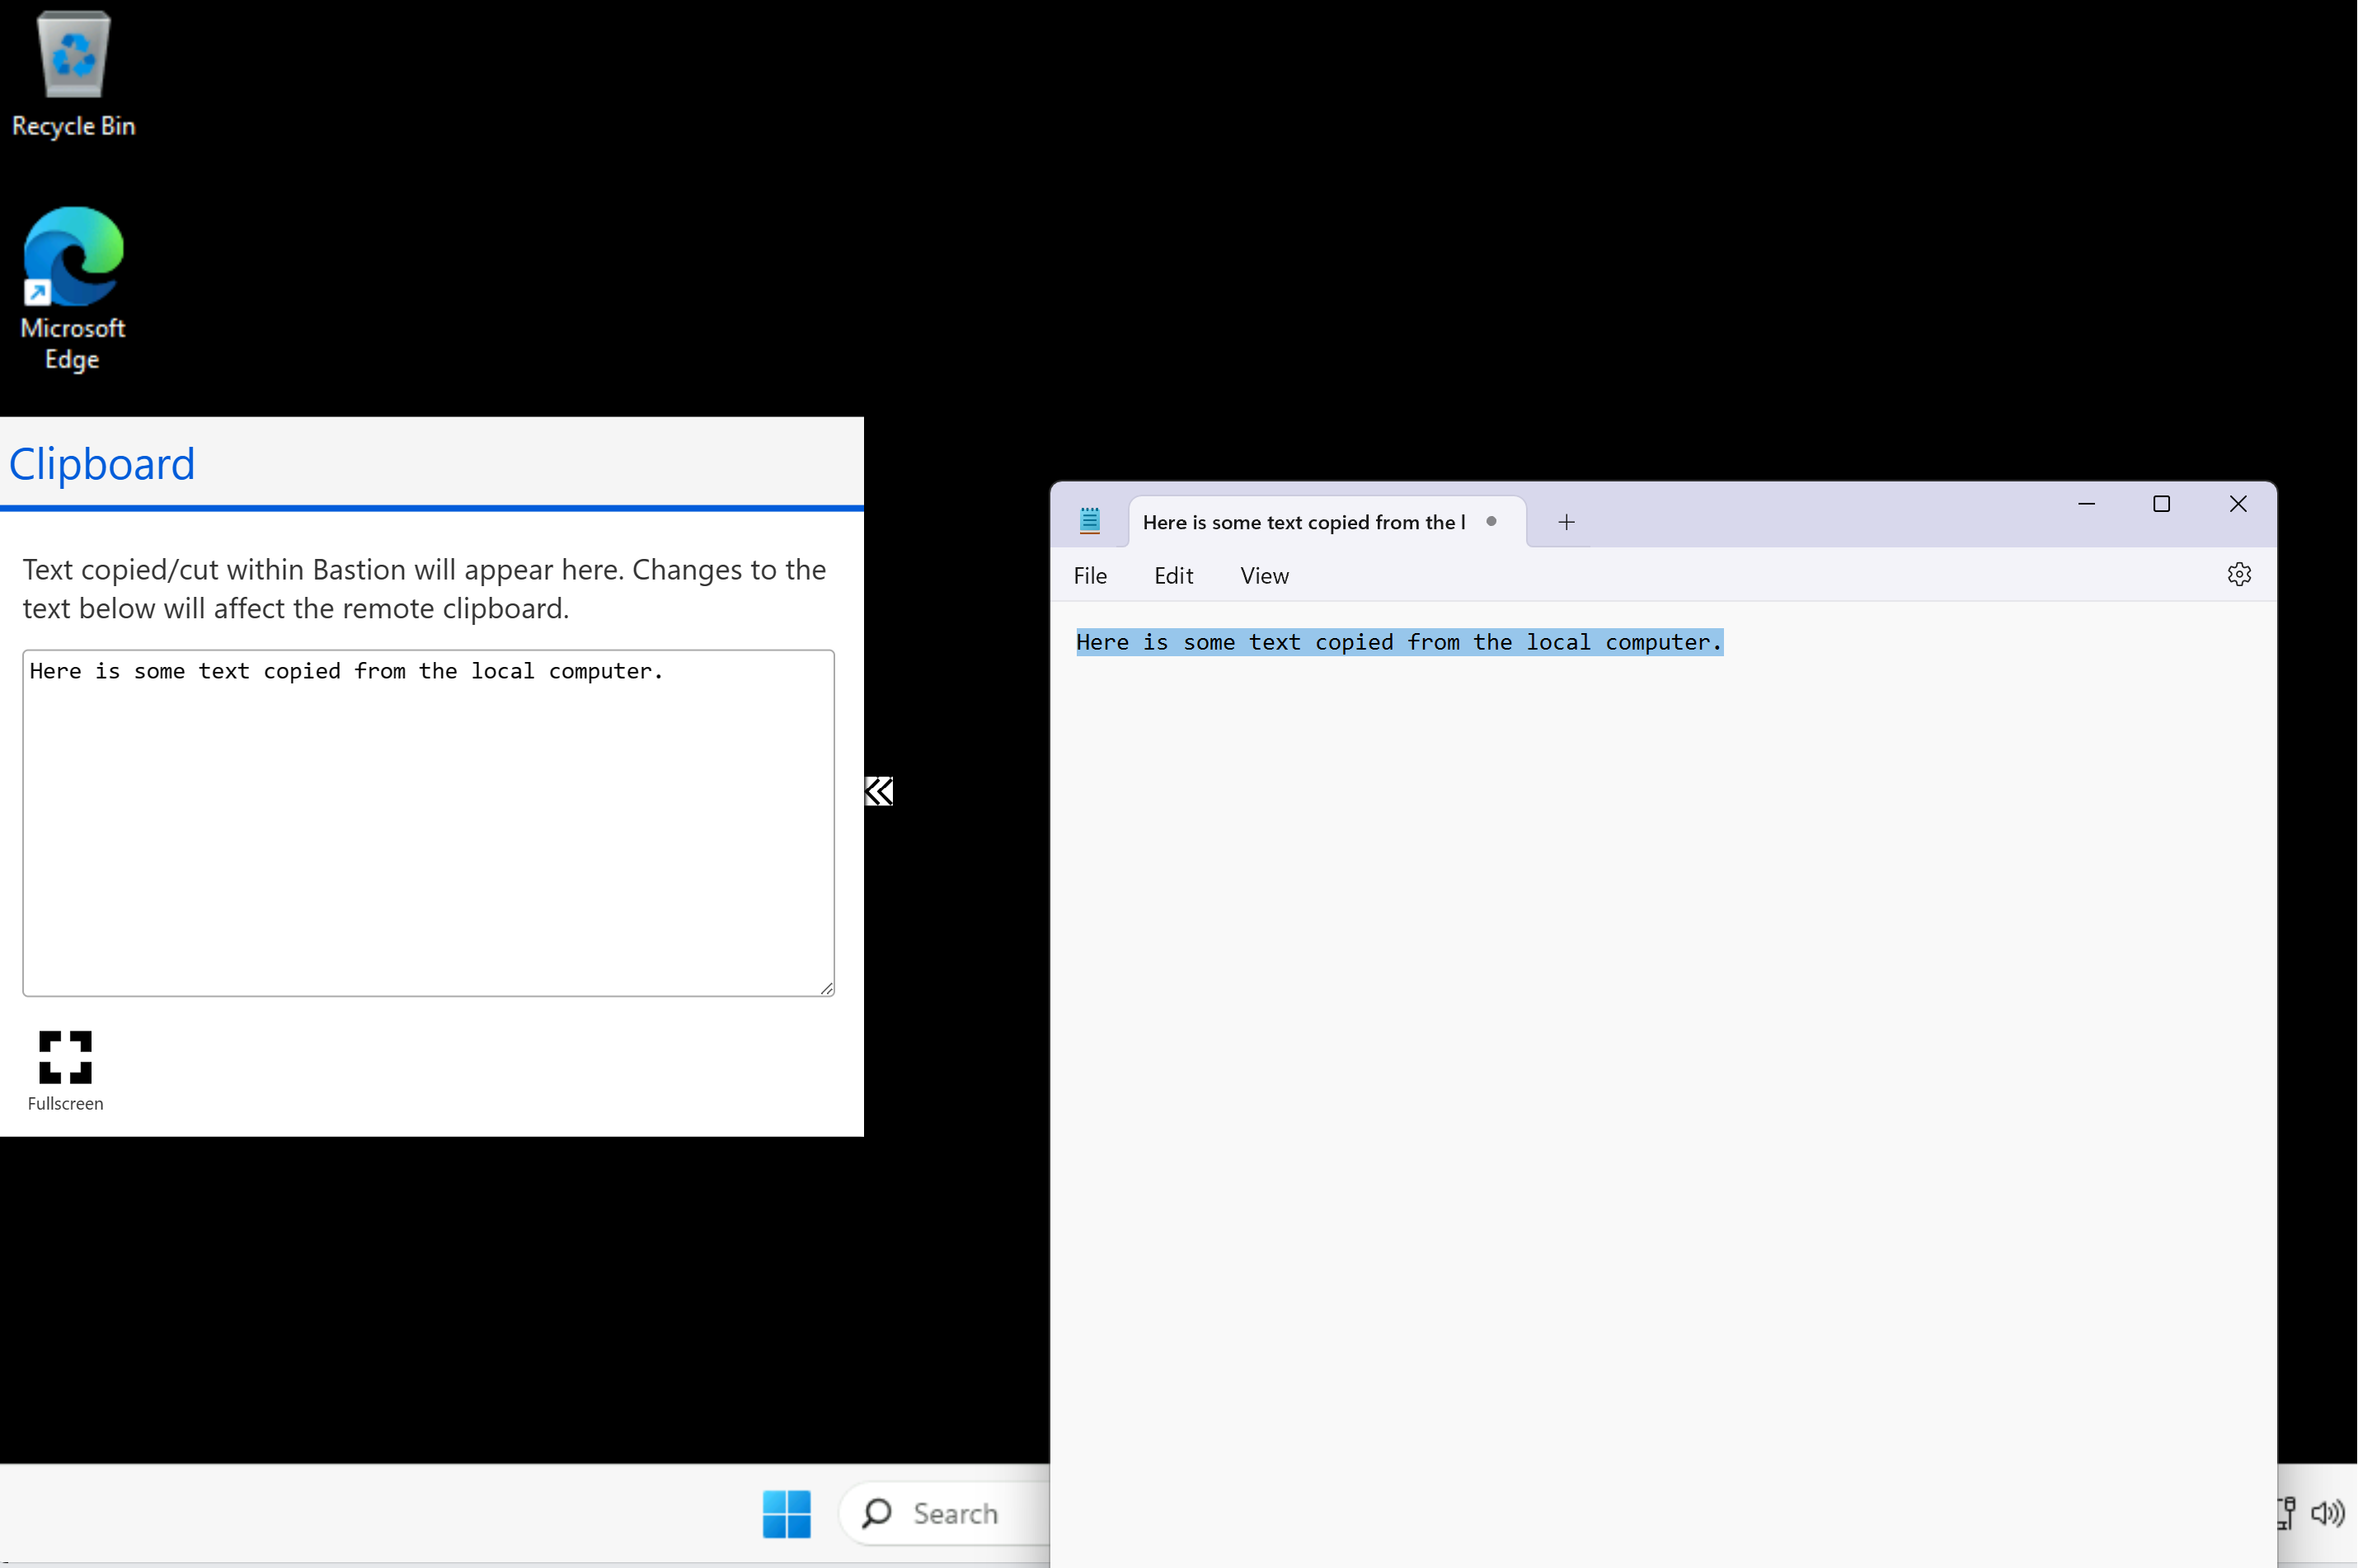Click the Notepad unsaved changes indicator dot
2358x1568 pixels.
(1489, 522)
